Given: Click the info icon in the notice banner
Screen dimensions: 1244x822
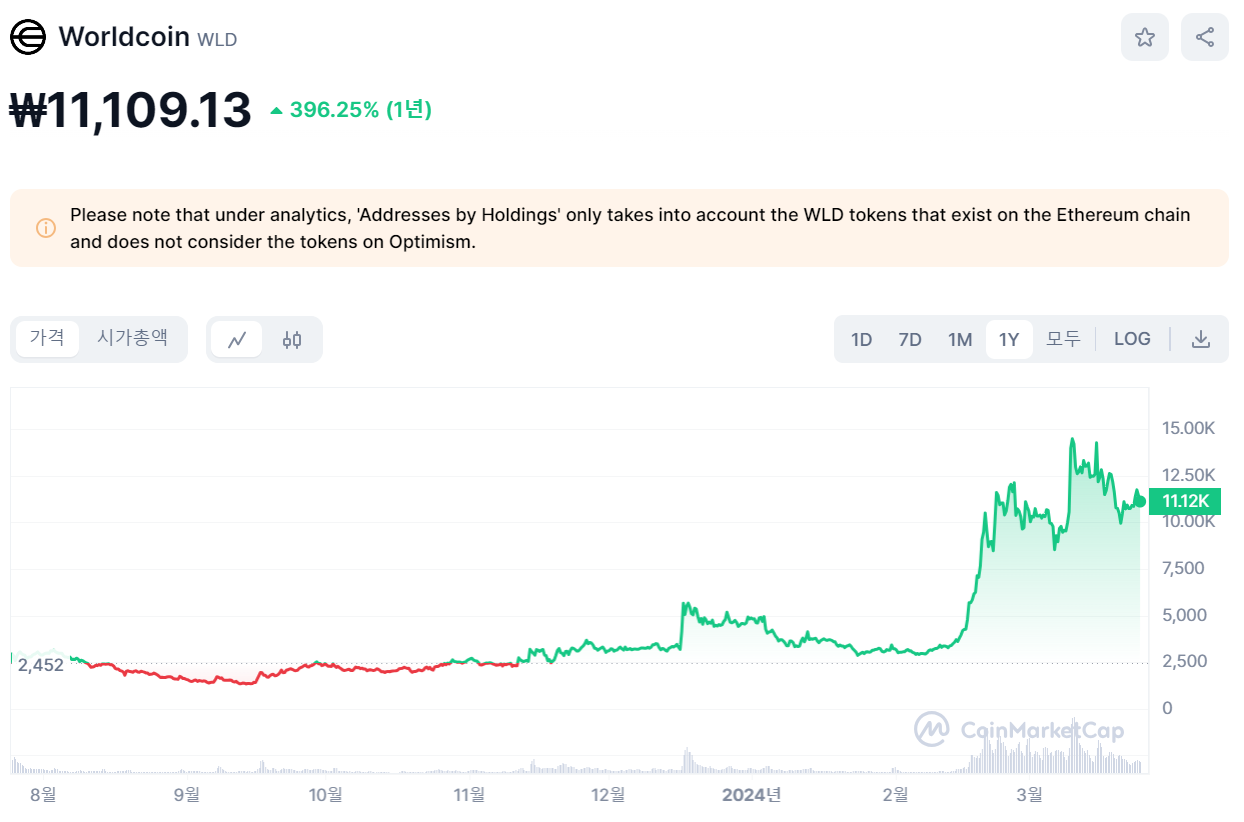Looking at the screenshot, I should pos(46,228).
